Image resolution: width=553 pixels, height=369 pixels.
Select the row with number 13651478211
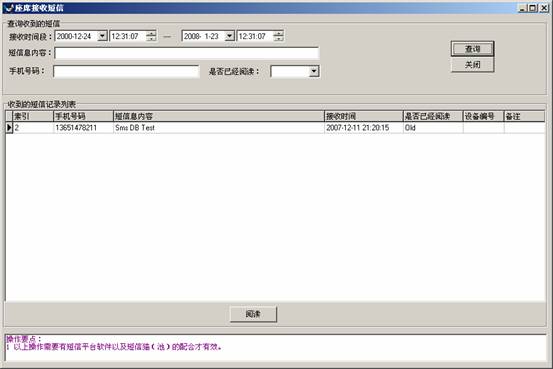275,128
